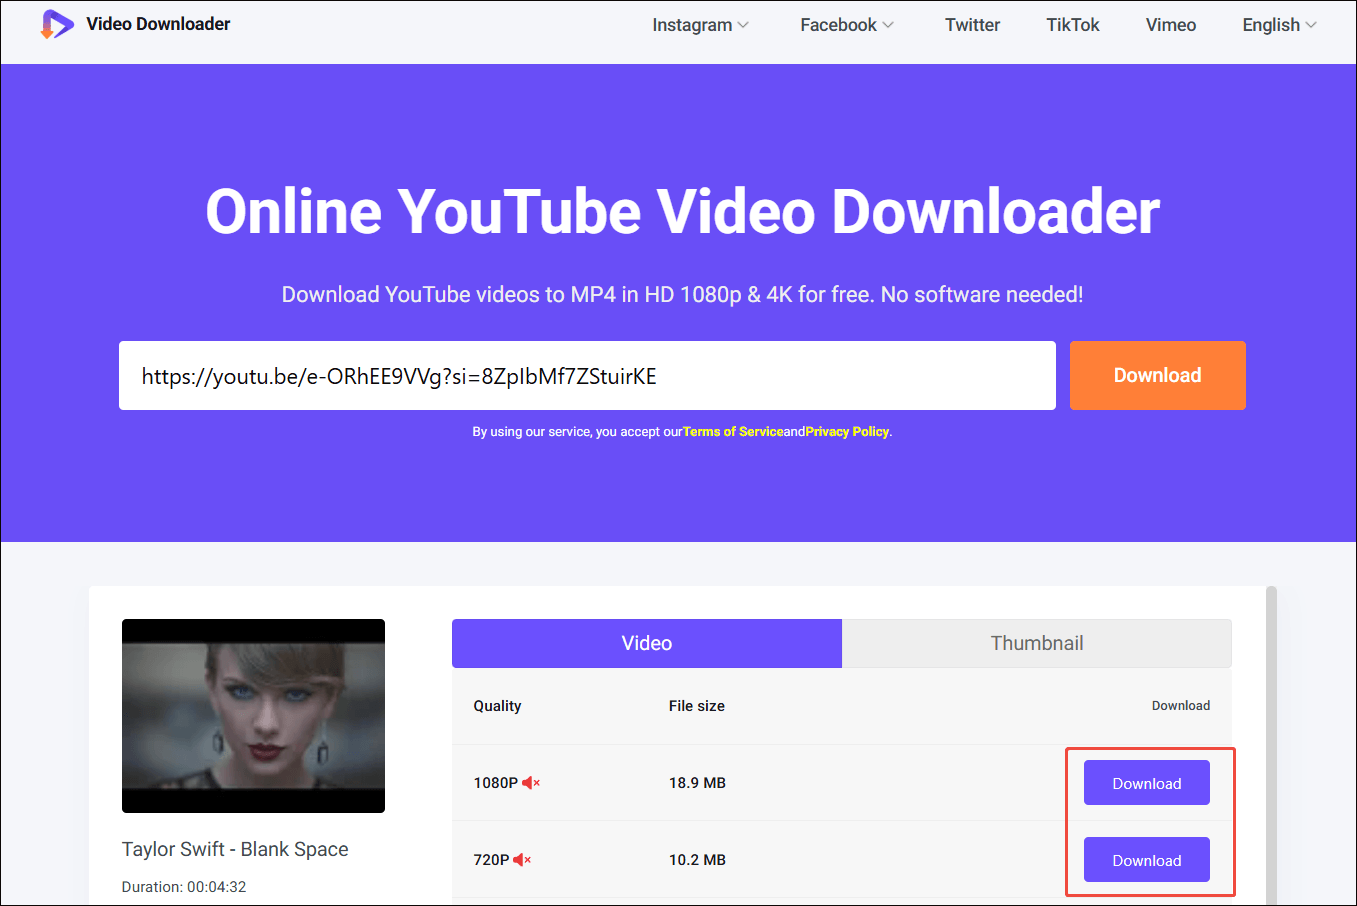This screenshot has width=1357, height=906.
Task: Open the English language dropdown
Action: (1279, 25)
